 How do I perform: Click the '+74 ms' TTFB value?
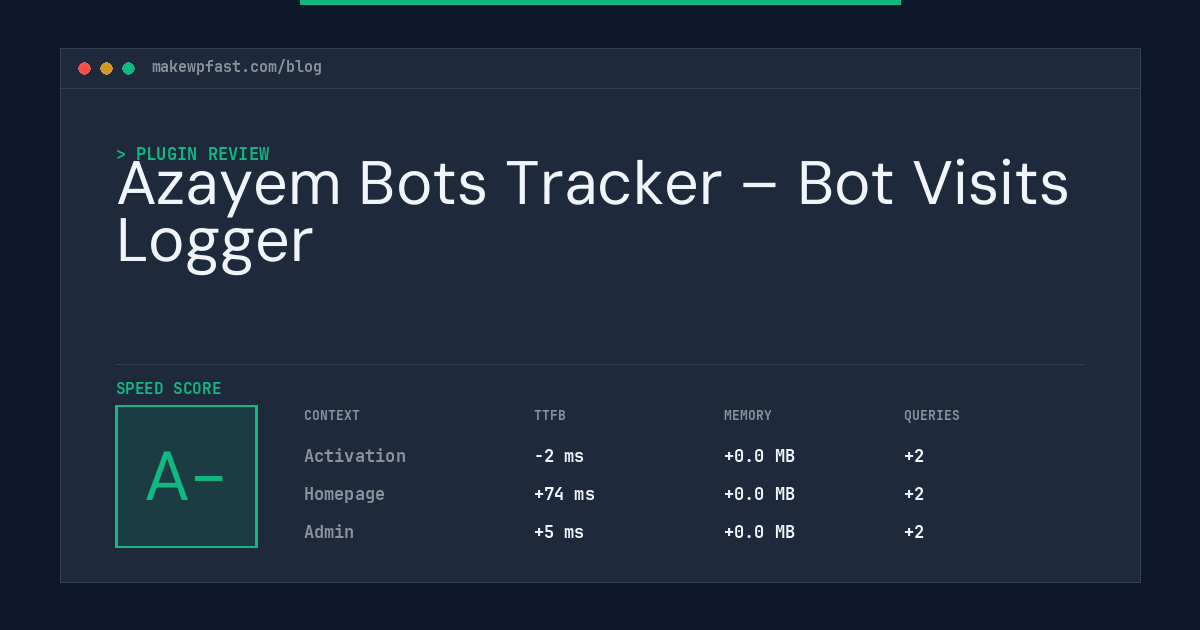pos(564,494)
